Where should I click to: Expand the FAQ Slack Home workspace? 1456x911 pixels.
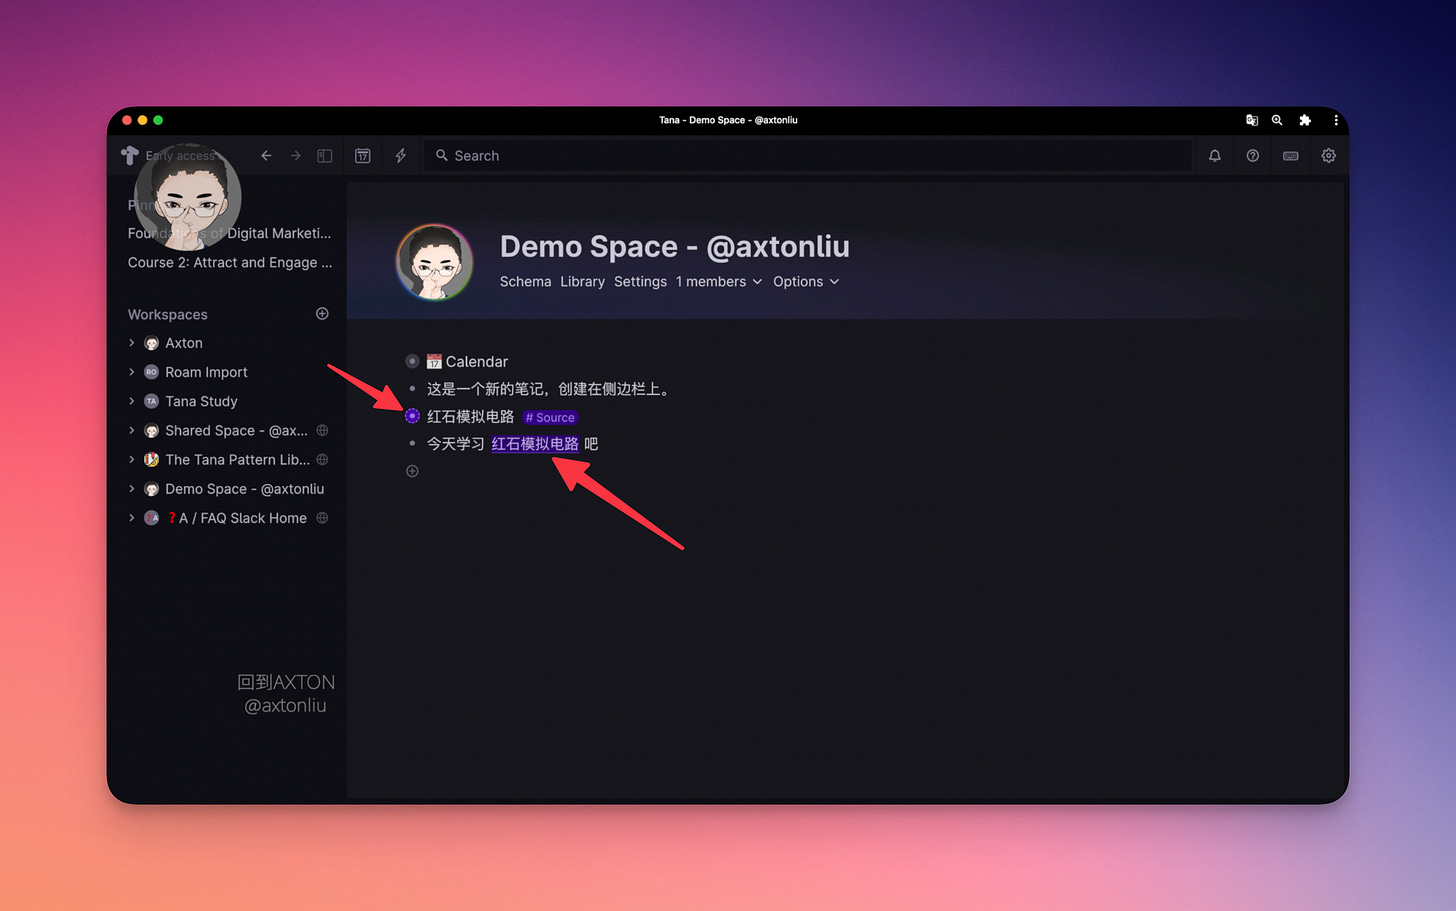click(x=132, y=518)
